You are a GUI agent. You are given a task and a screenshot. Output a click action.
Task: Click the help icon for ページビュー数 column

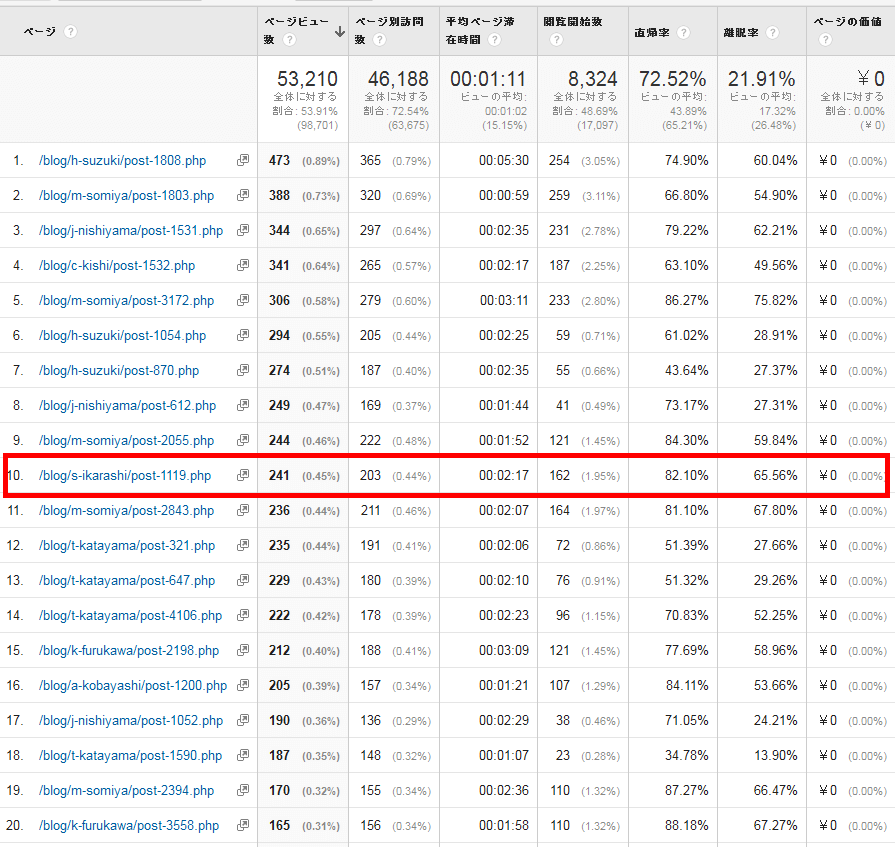point(289,40)
